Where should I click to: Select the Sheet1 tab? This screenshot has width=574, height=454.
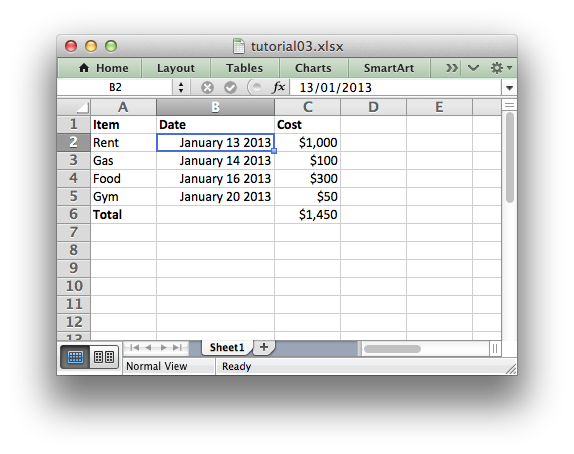pos(227,347)
